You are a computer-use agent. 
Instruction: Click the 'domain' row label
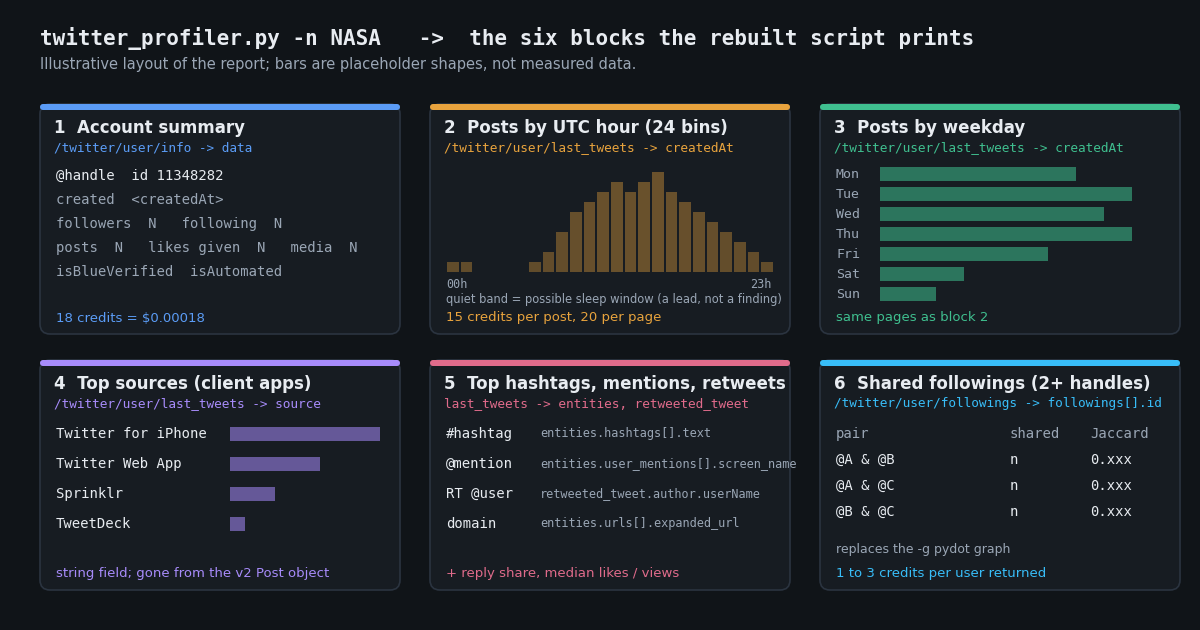pyautogui.click(x=471, y=524)
